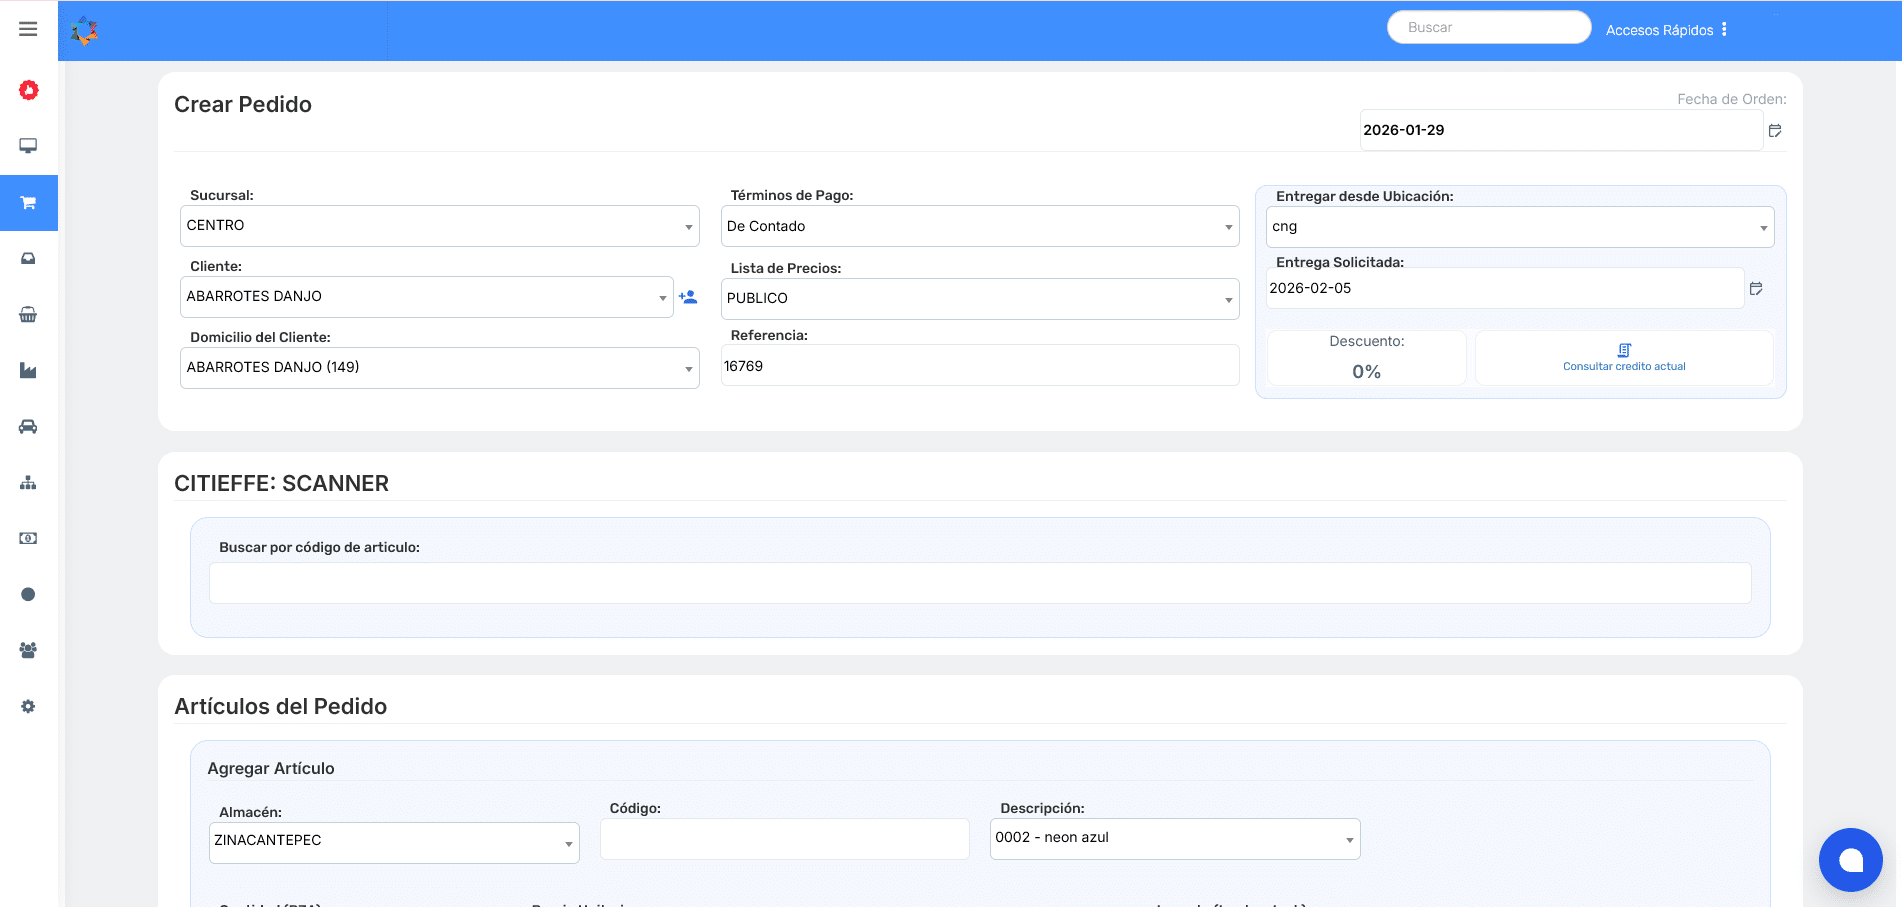Click the add client icon
1902x907 pixels.
[x=688, y=297]
